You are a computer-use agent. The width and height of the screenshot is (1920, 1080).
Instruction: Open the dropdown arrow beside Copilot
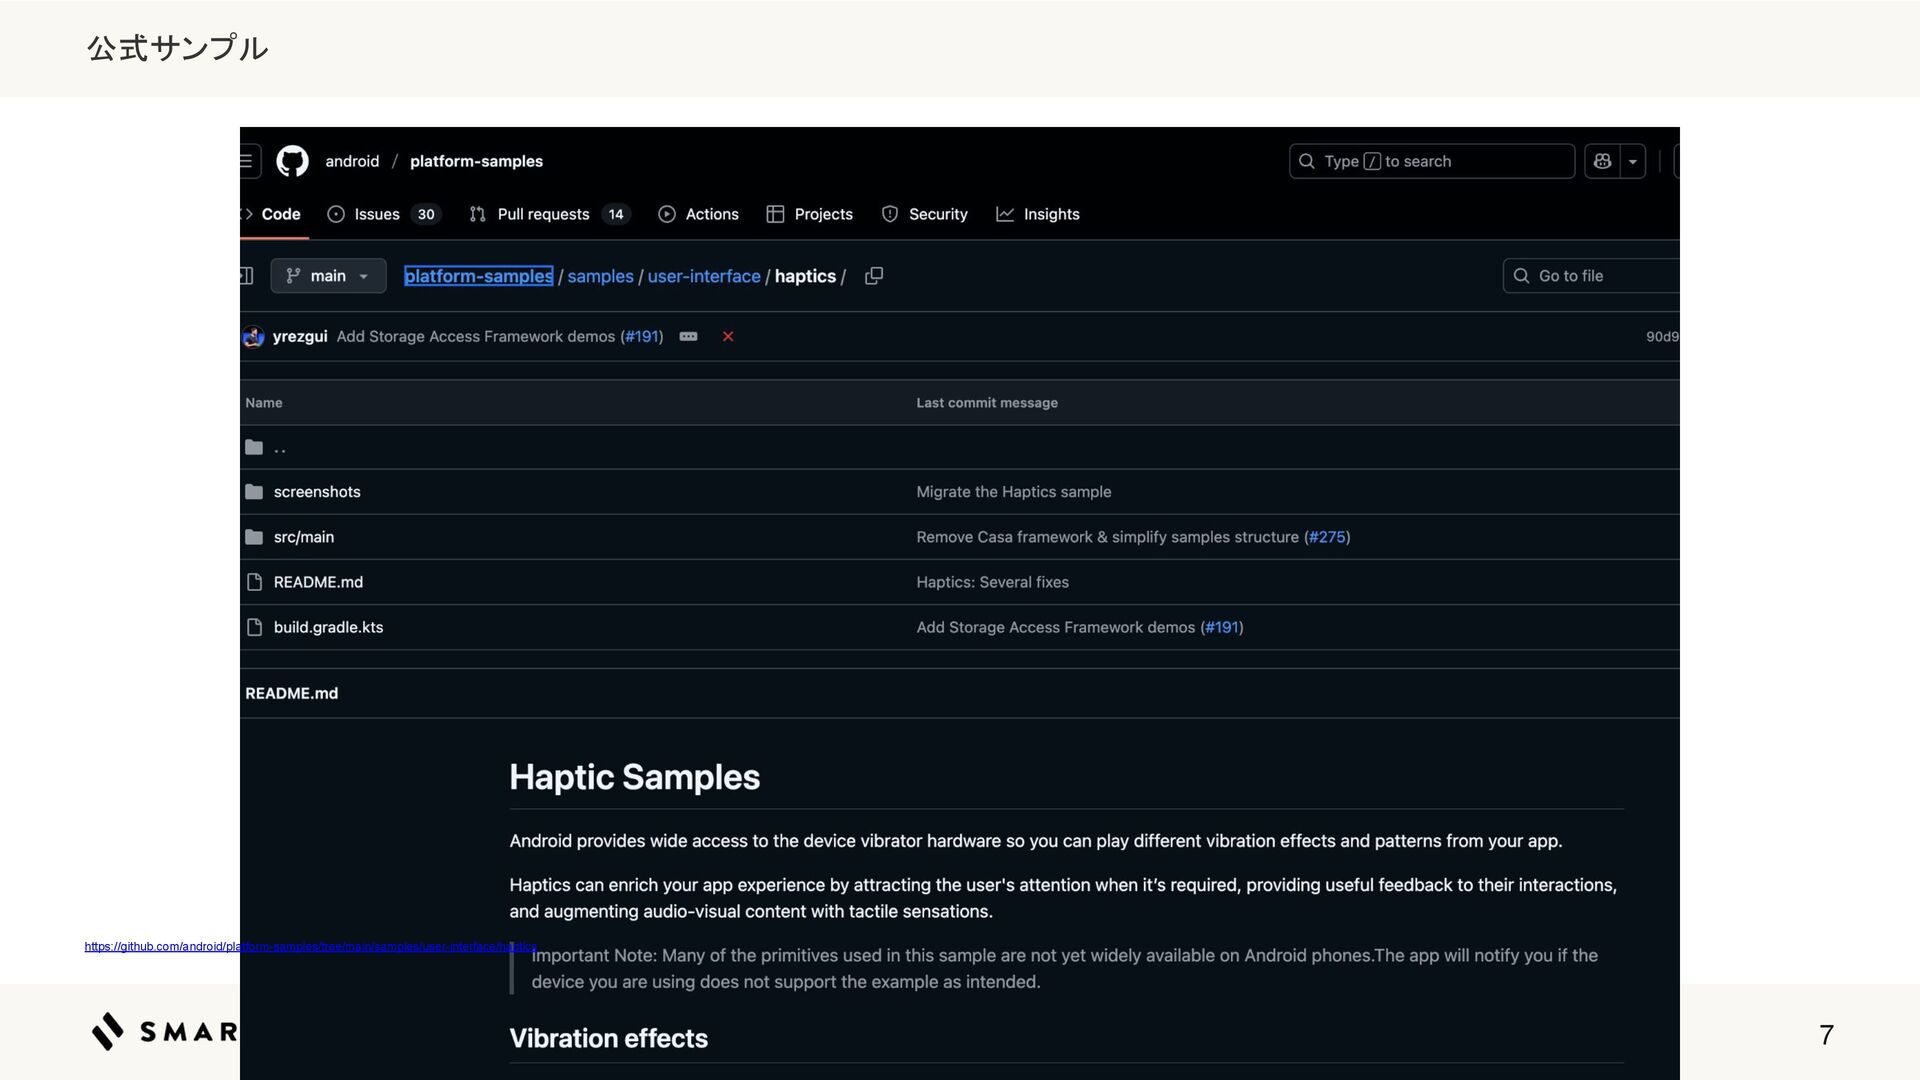point(1633,161)
